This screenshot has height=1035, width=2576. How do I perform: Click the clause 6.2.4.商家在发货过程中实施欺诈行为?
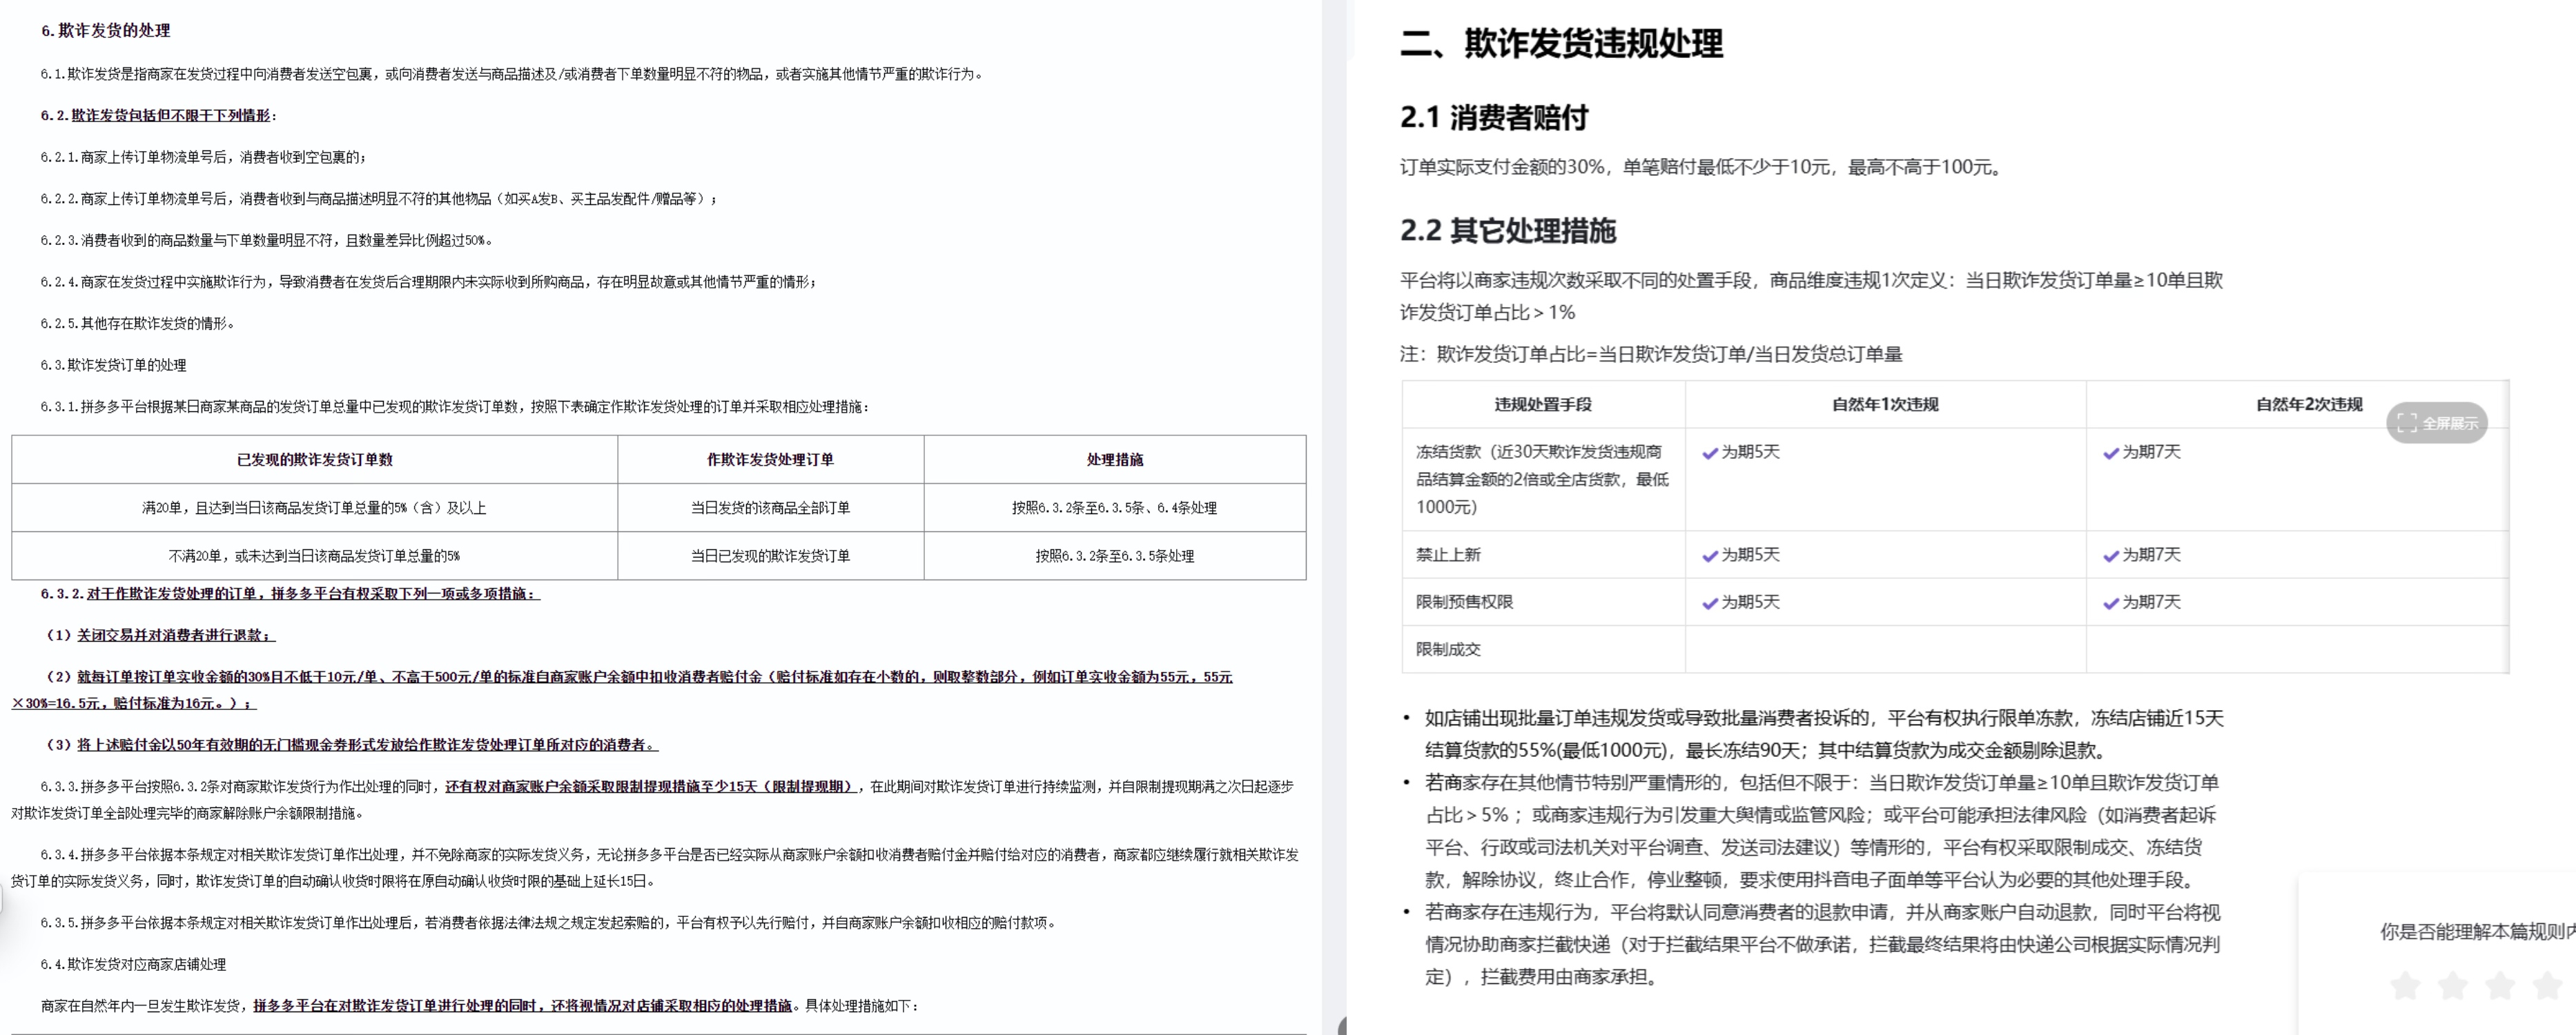428,282
